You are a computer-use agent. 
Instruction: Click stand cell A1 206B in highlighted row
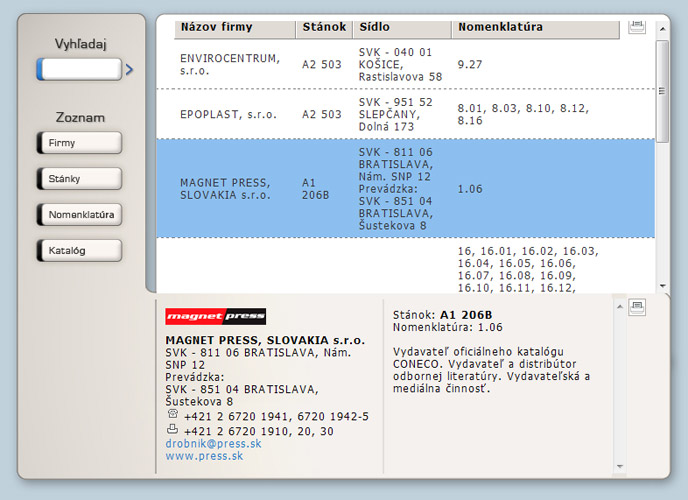(315, 189)
